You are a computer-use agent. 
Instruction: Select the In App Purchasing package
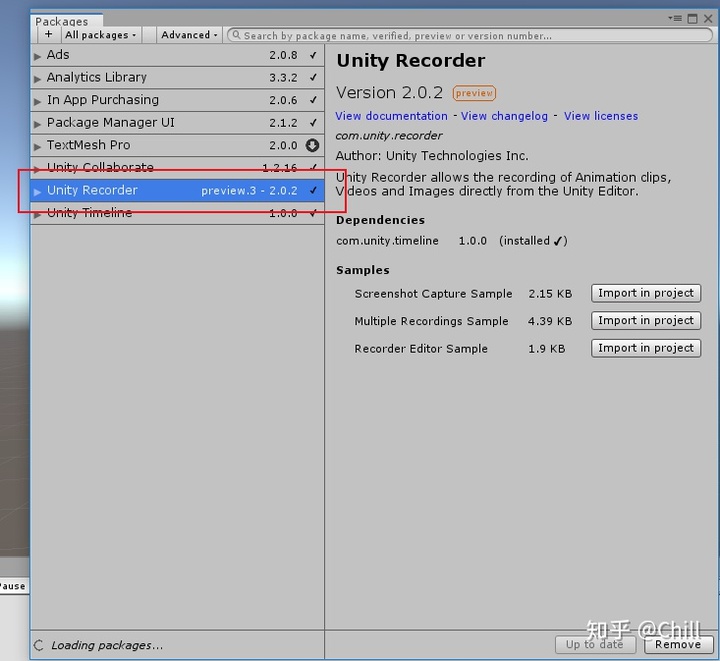(177, 100)
